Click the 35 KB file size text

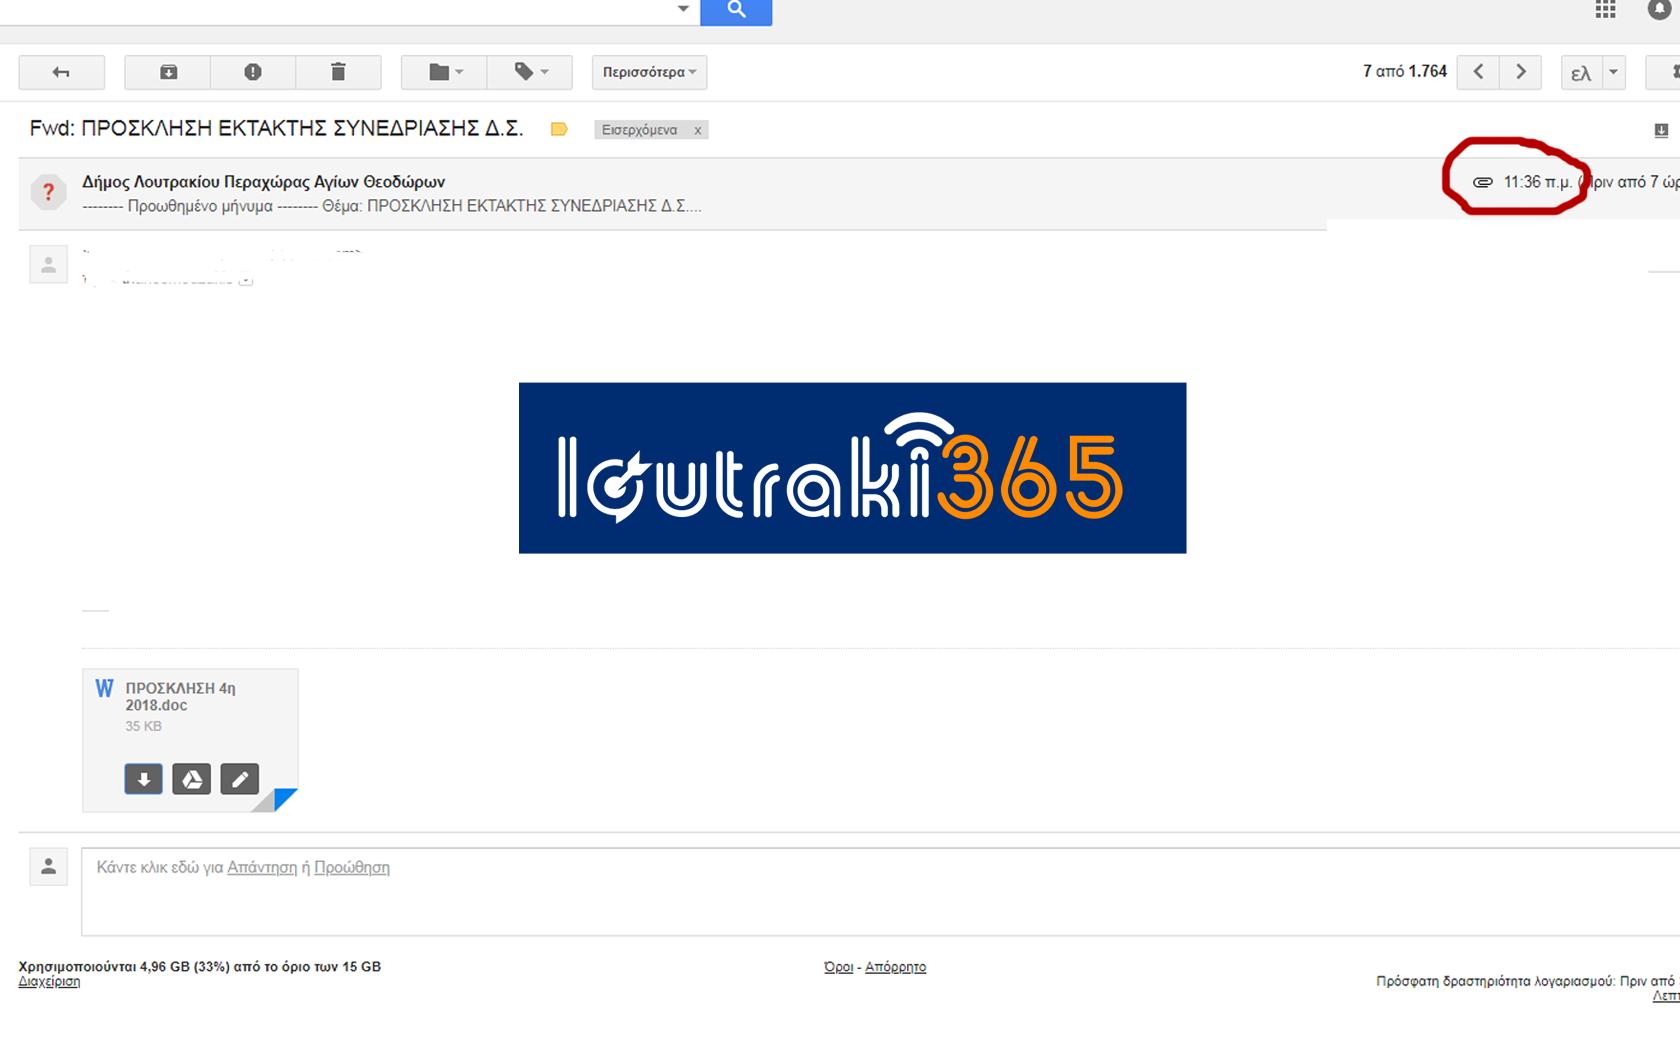(x=143, y=727)
